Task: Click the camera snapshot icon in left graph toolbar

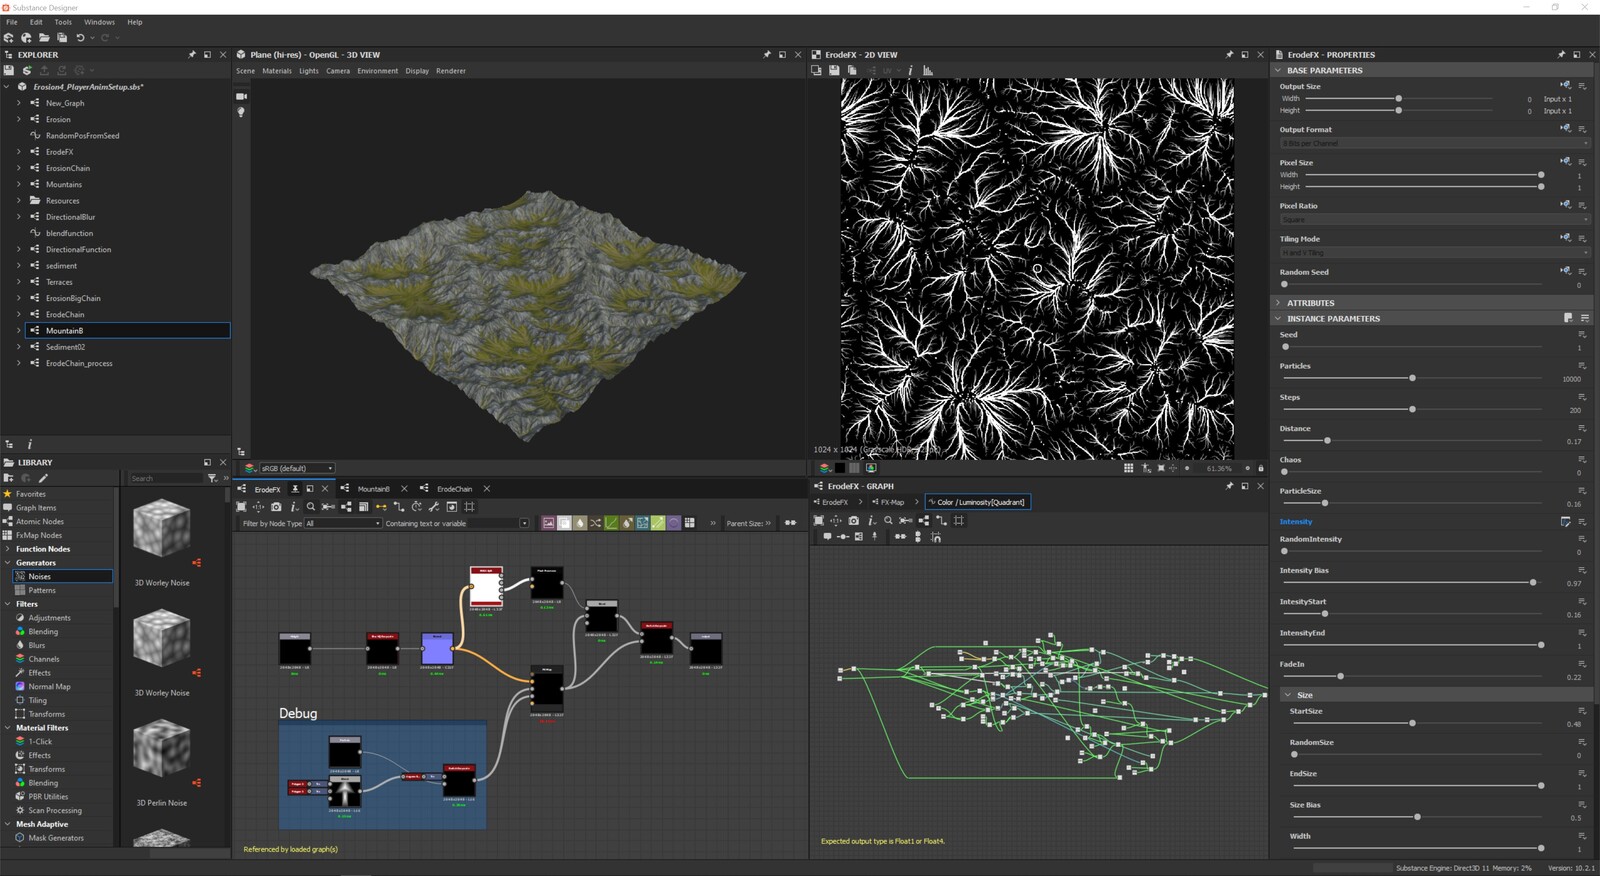Action: click(276, 507)
